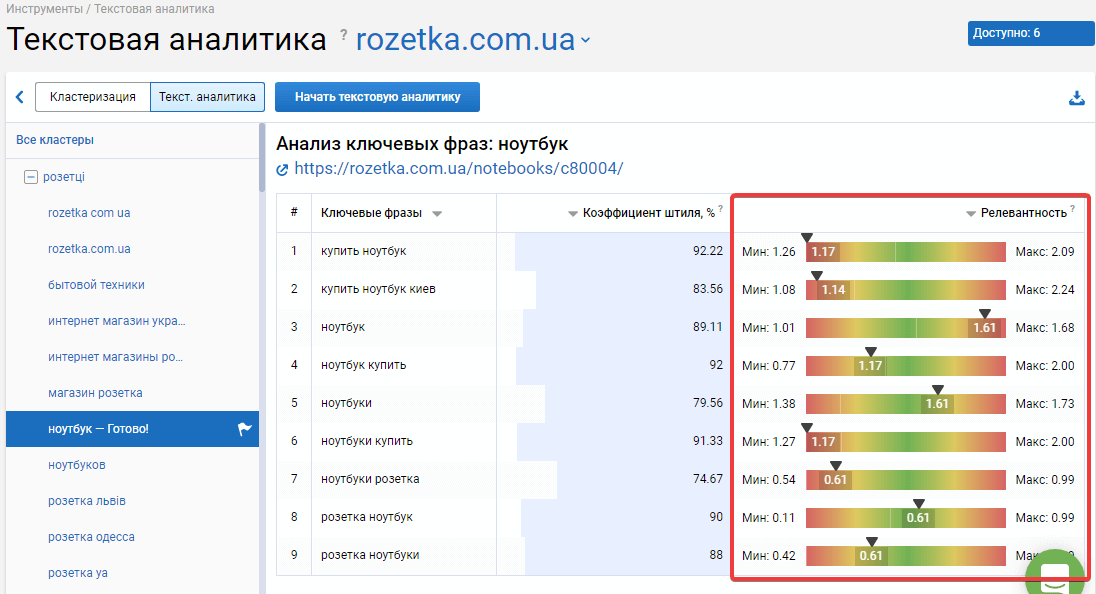Select the ноутбуков cluster
The width and height of the screenshot is (1096, 594).
point(76,465)
